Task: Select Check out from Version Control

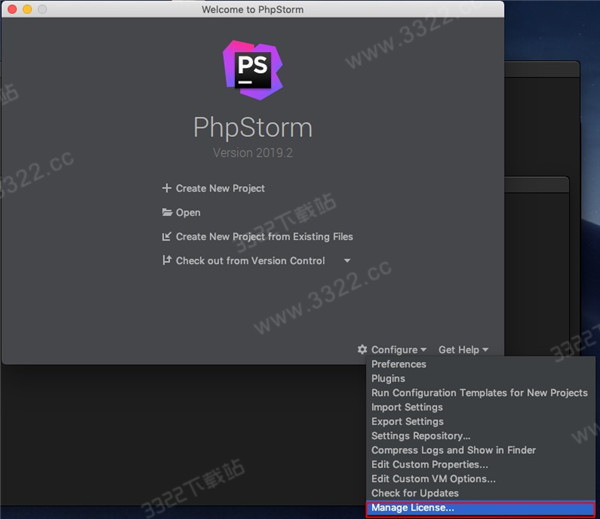Action: coord(250,261)
